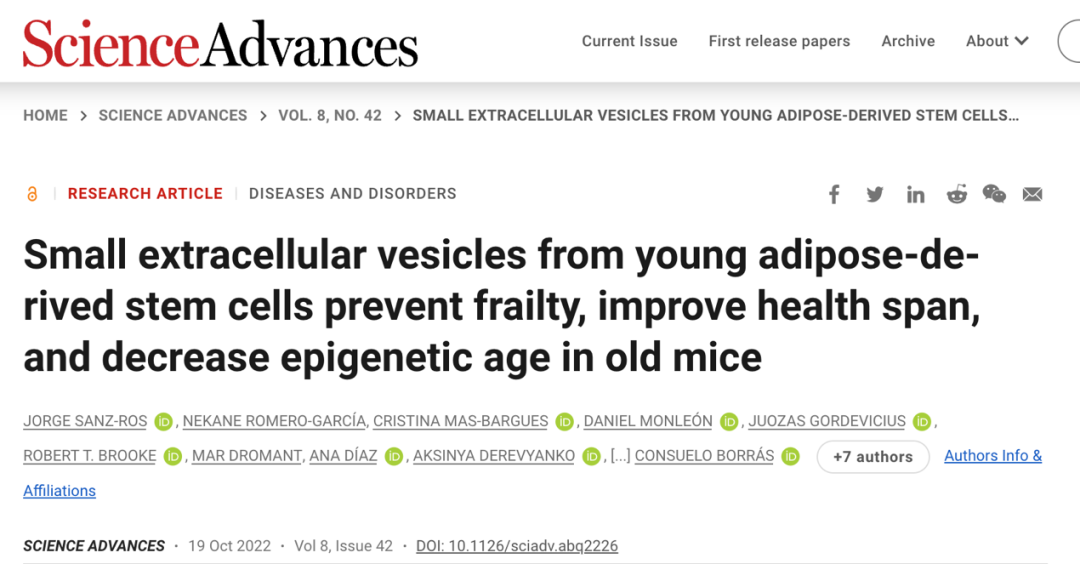Share article on Facebook

pos(834,194)
